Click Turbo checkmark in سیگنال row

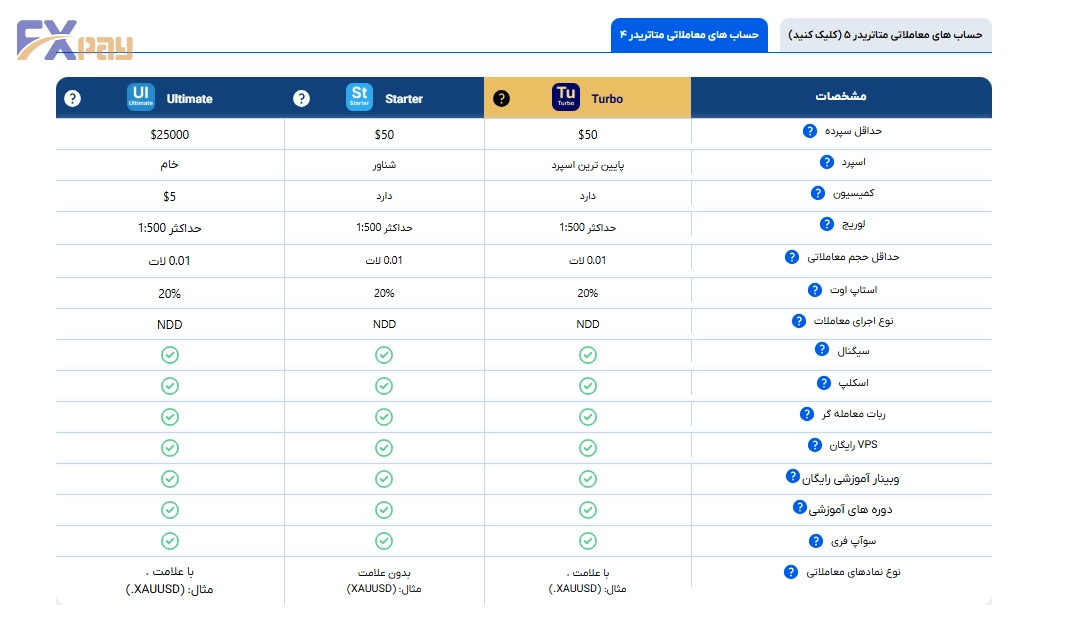588,355
